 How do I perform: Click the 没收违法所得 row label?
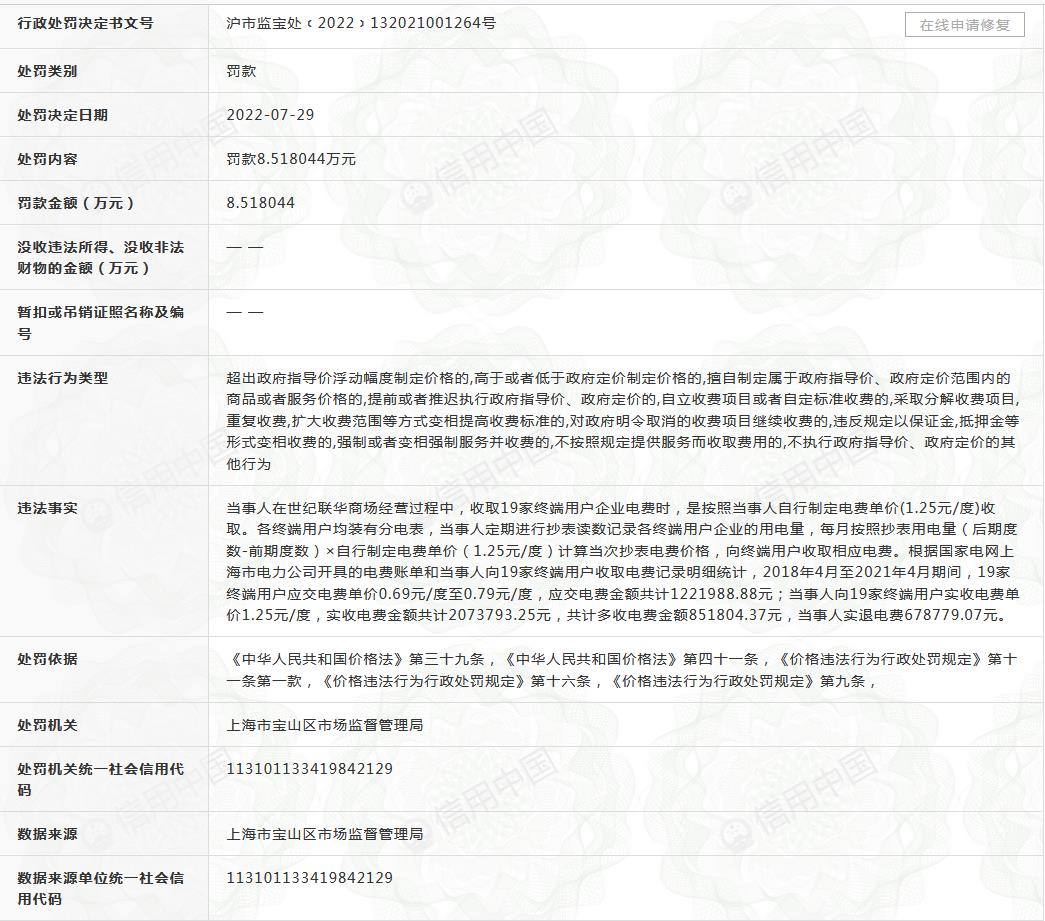tap(100, 257)
